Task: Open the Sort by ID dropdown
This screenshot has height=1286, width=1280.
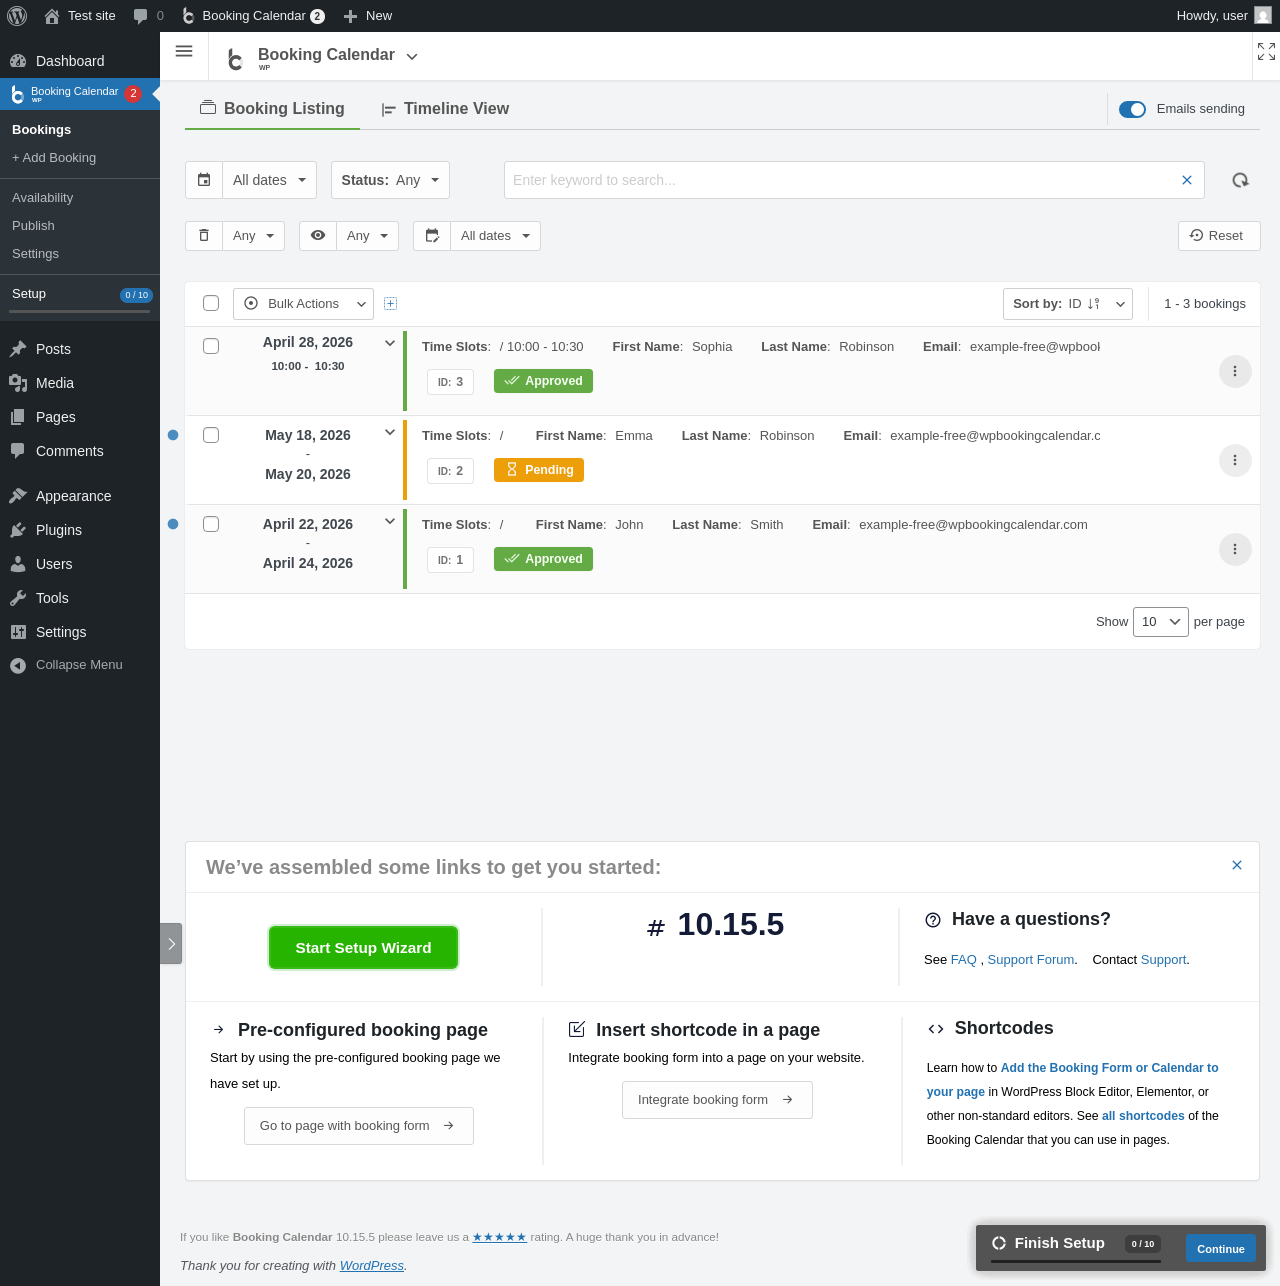Action: pyautogui.click(x=1067, y=304)
